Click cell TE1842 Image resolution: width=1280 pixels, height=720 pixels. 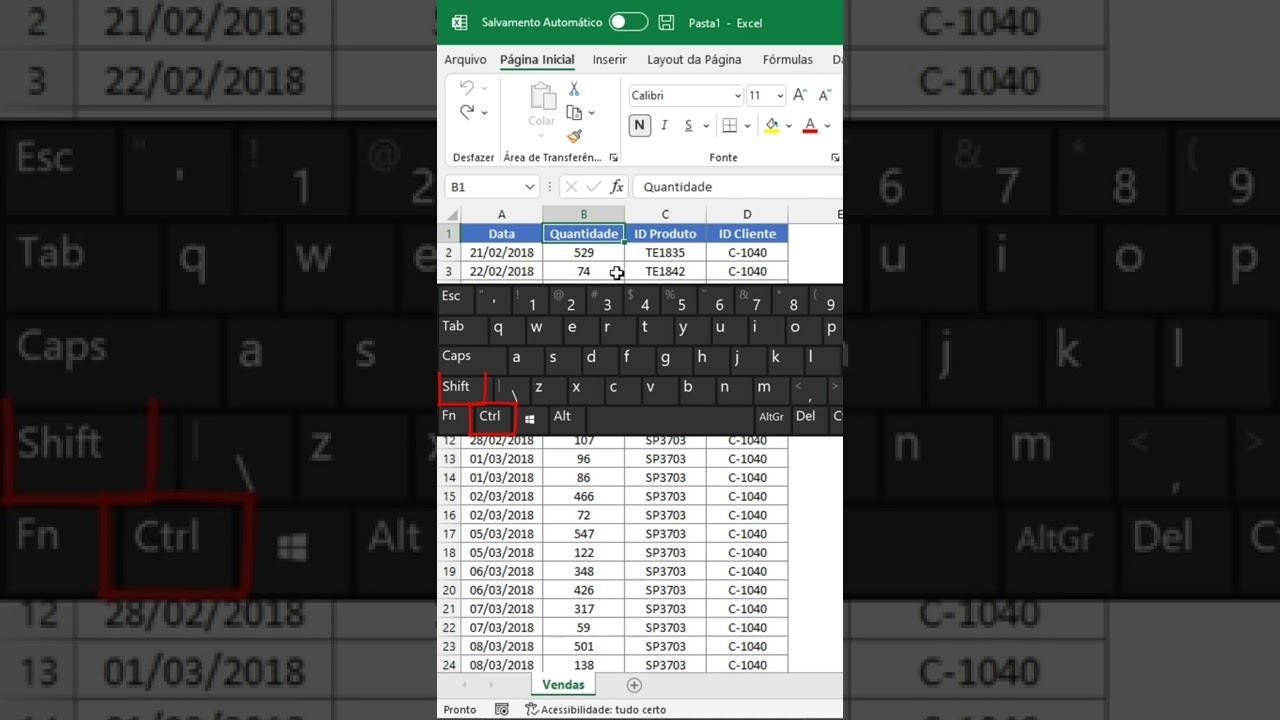point(665,272)
